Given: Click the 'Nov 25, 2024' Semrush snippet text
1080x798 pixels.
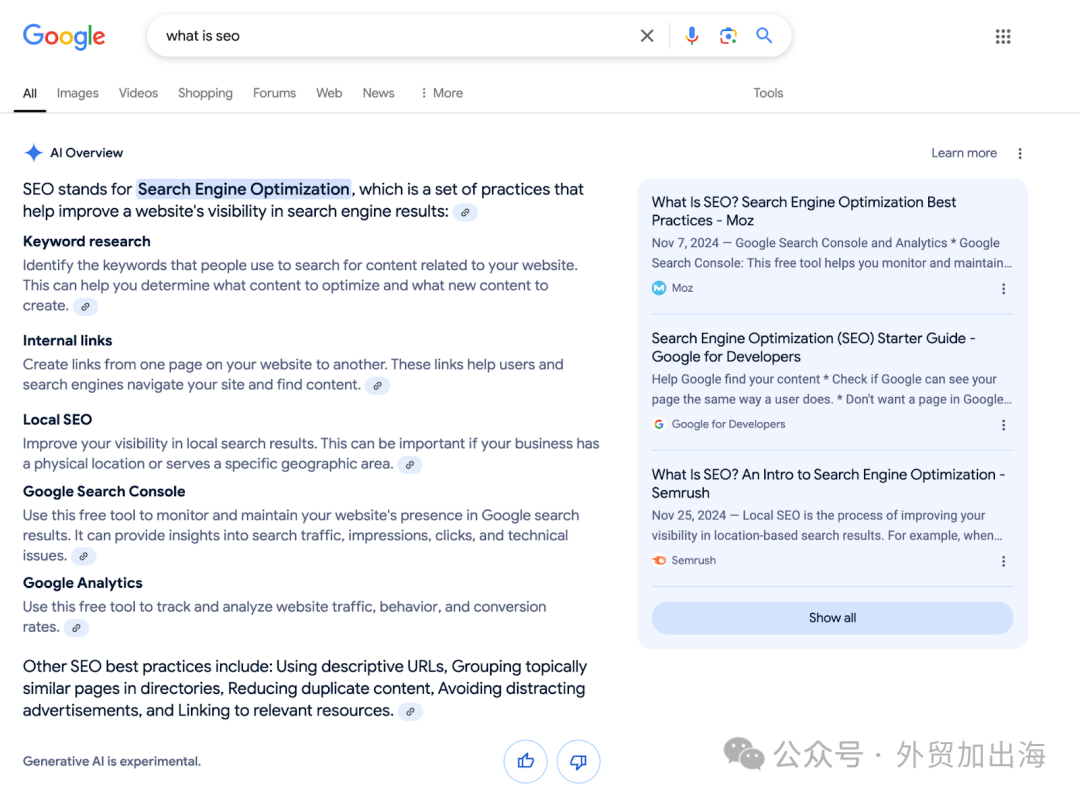Looking at the screenshot, I should pos(827,525).
